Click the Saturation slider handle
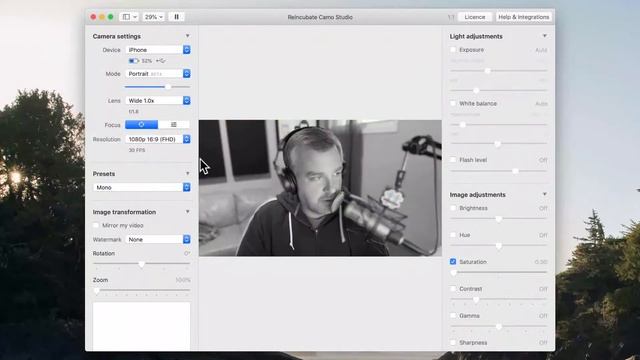 coord(454,273)
